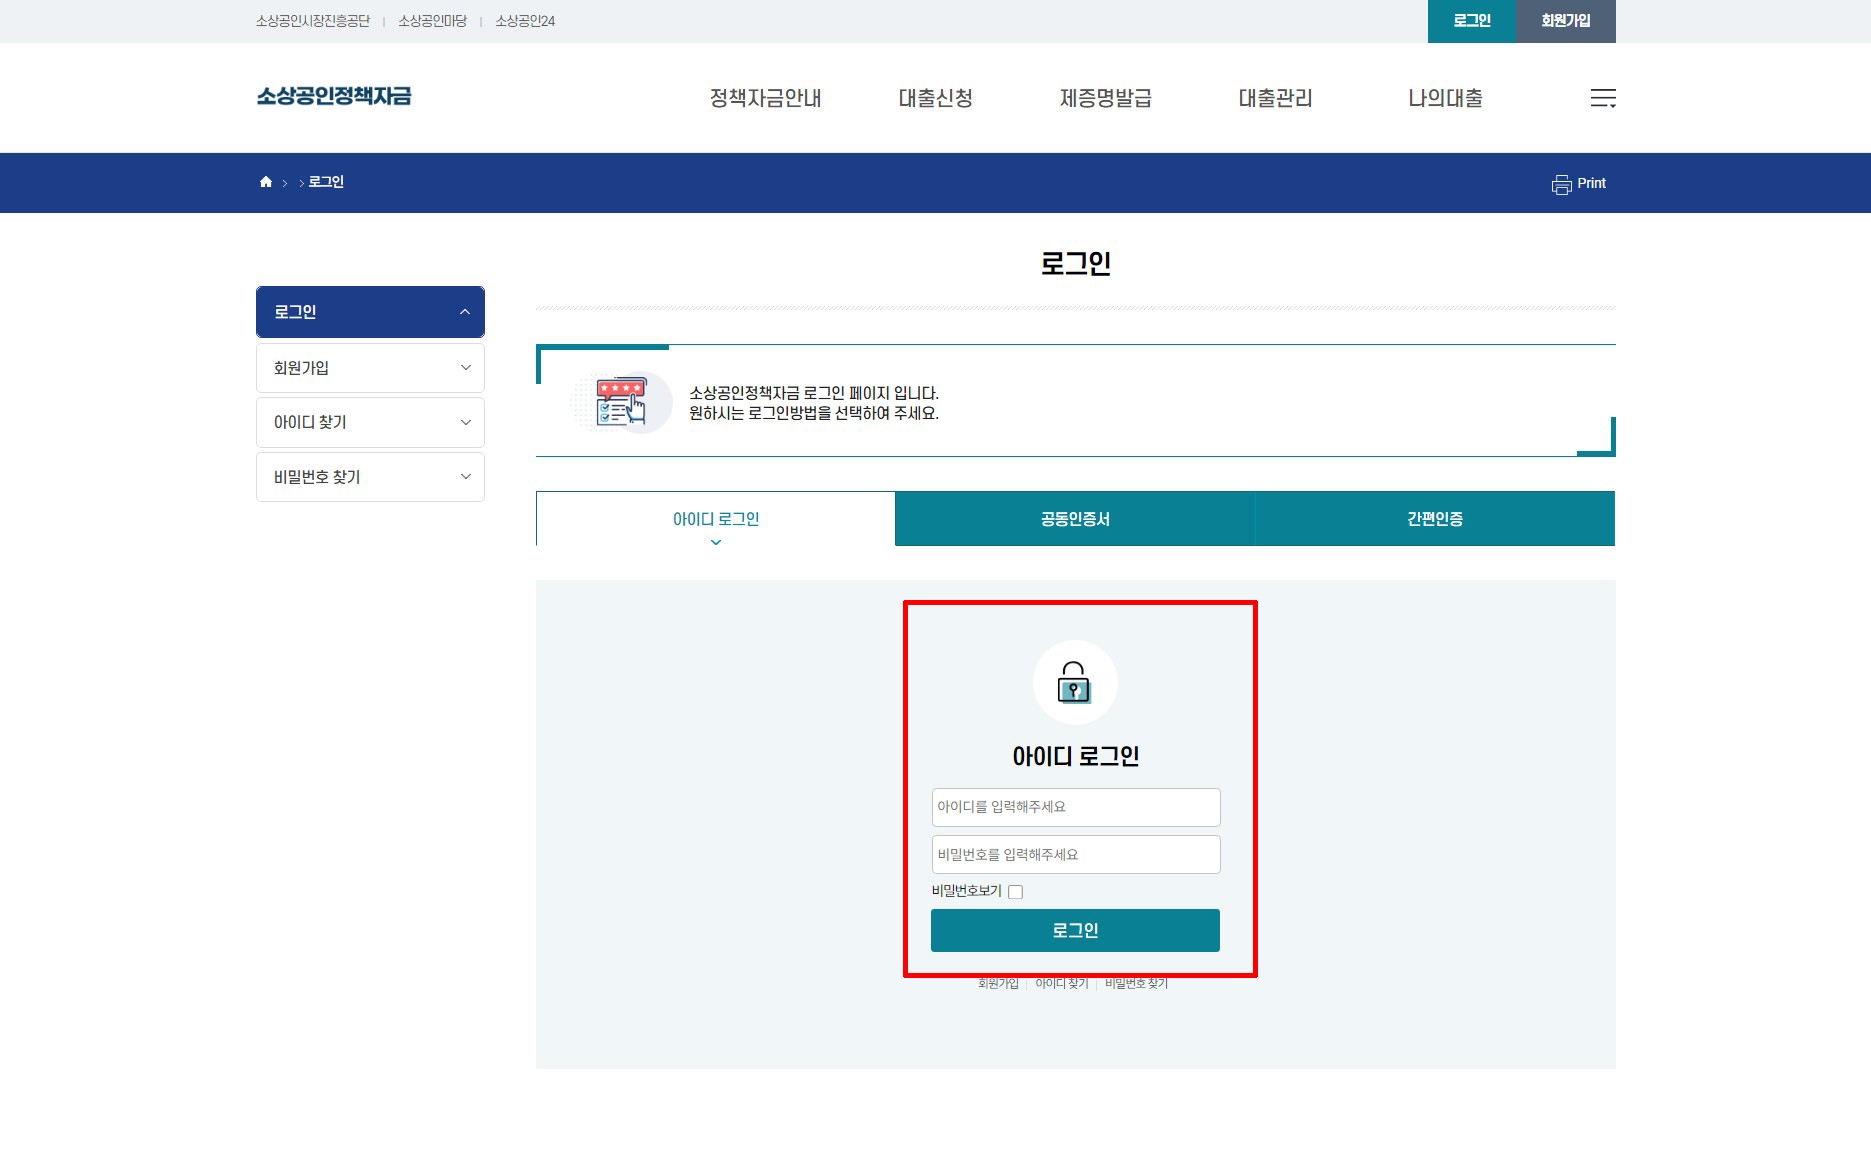Viewport: 1871px width, 1166px height.
Task: Collapse the 로그인 sidebar menu chevron
Action: (x=465, y=312)
